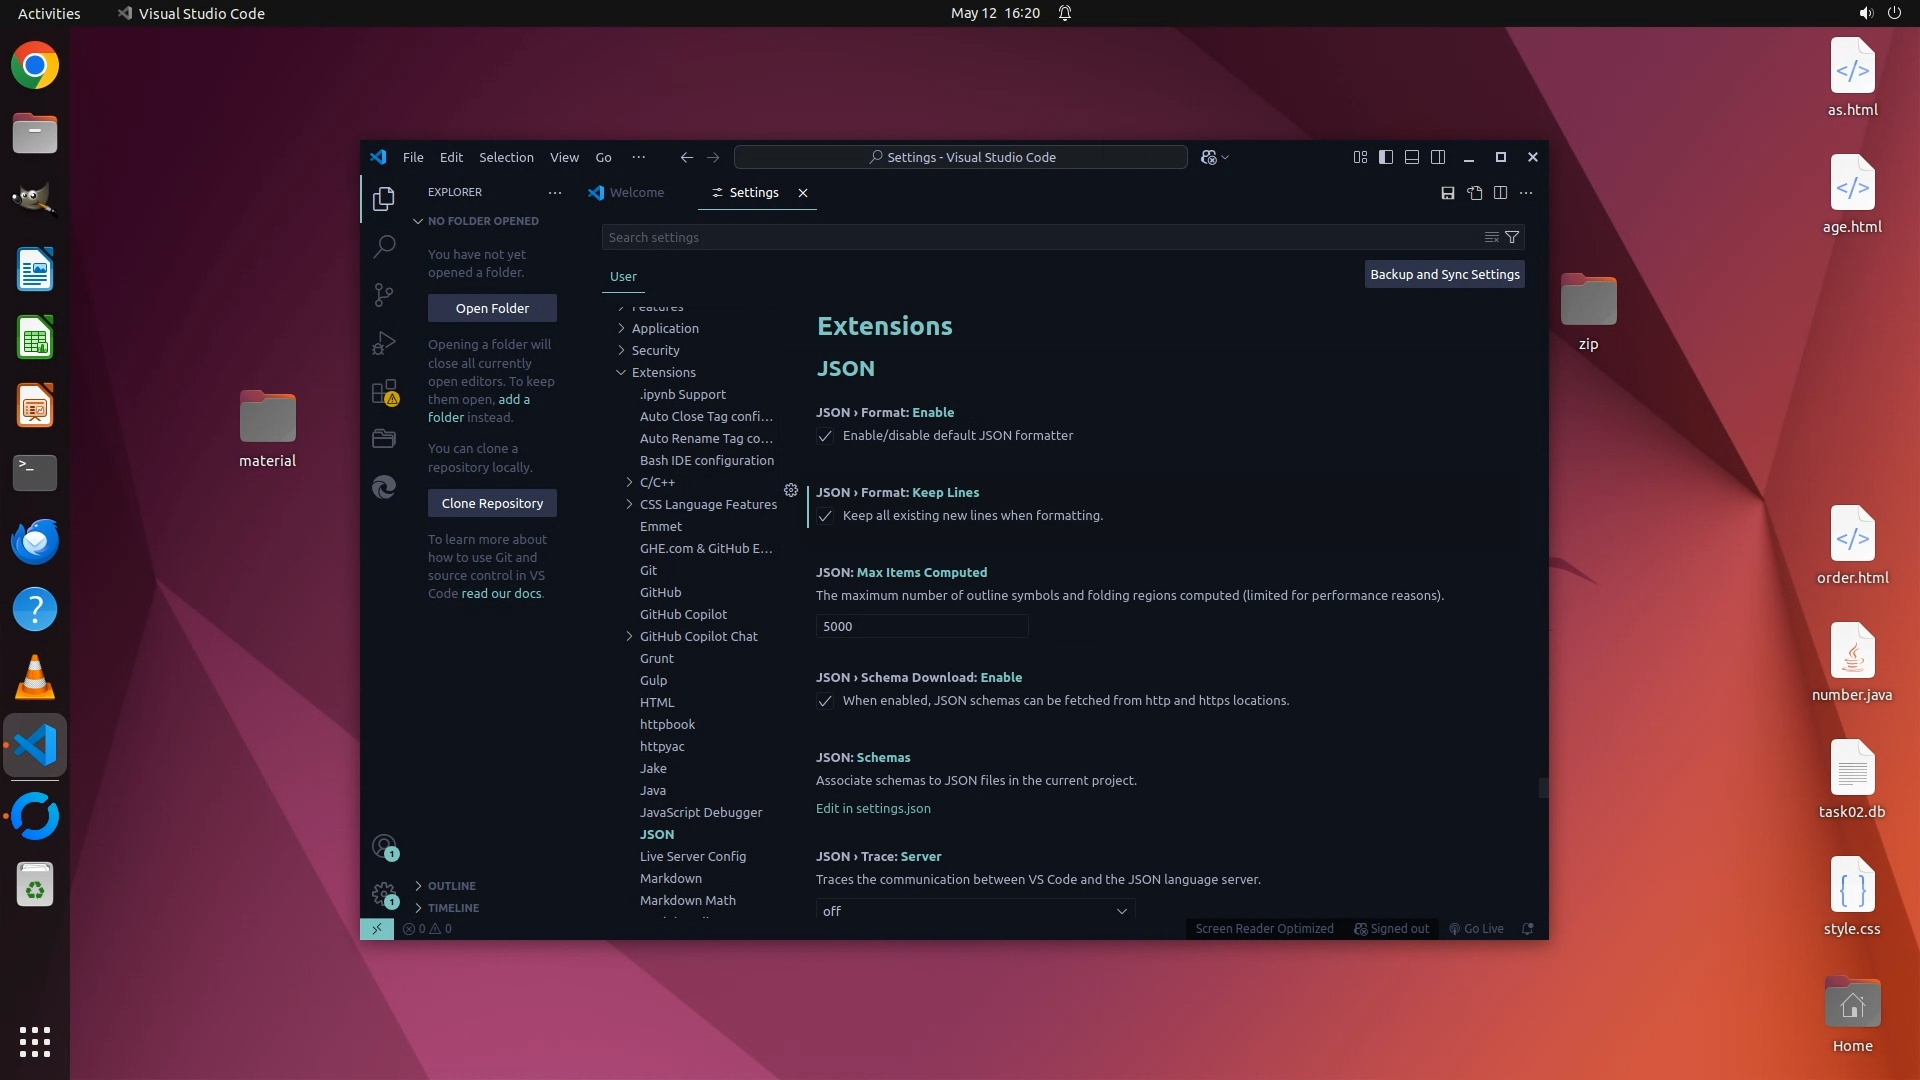Open Run and Debug view icon
Viewport: 1920px width, 1080px height.
click(x=384, y=343)
